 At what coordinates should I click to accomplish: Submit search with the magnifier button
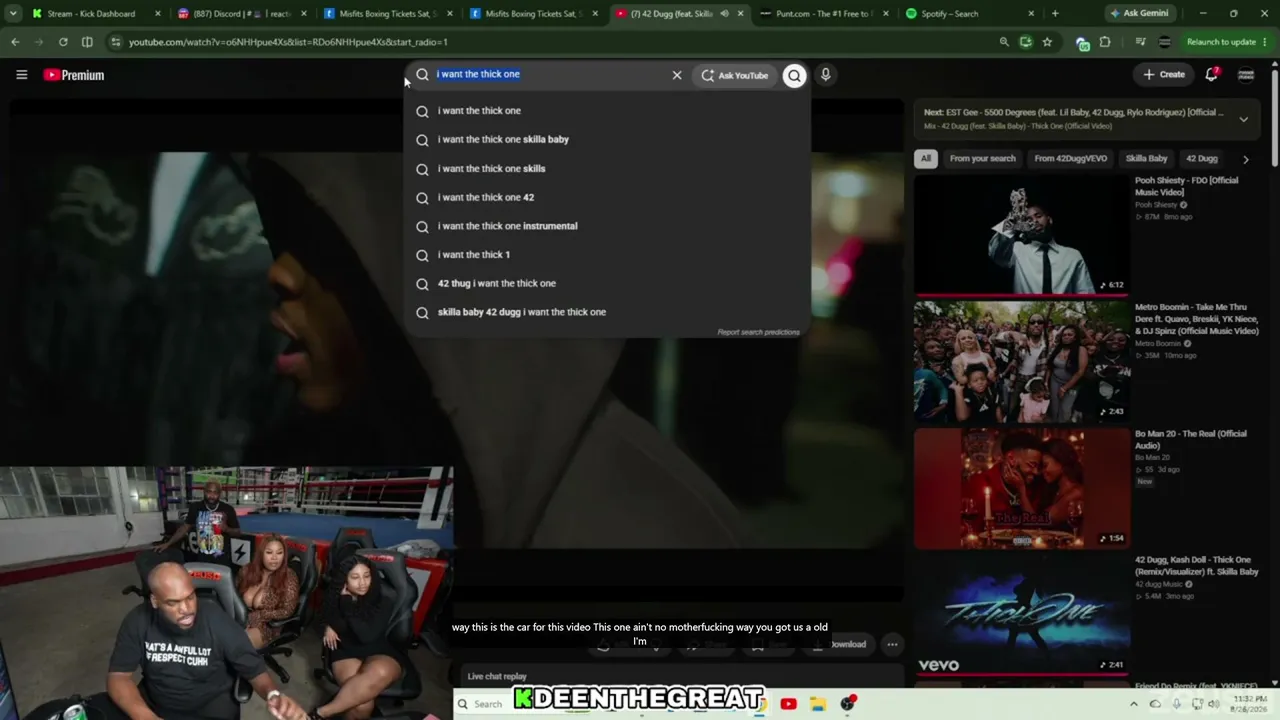794,75
